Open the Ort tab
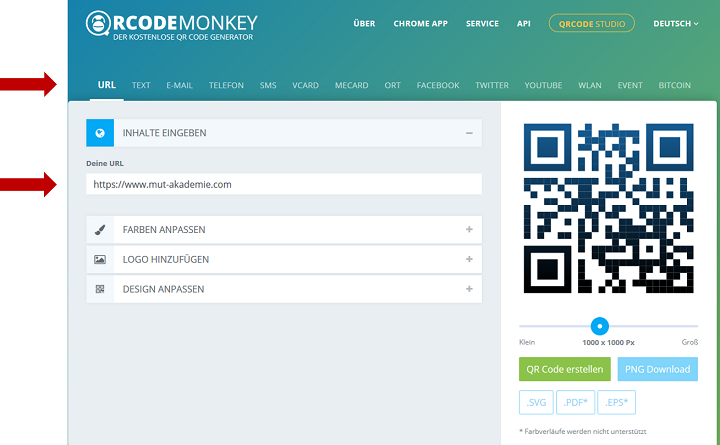Screen dimensions: 720x445 click(393, 85)
